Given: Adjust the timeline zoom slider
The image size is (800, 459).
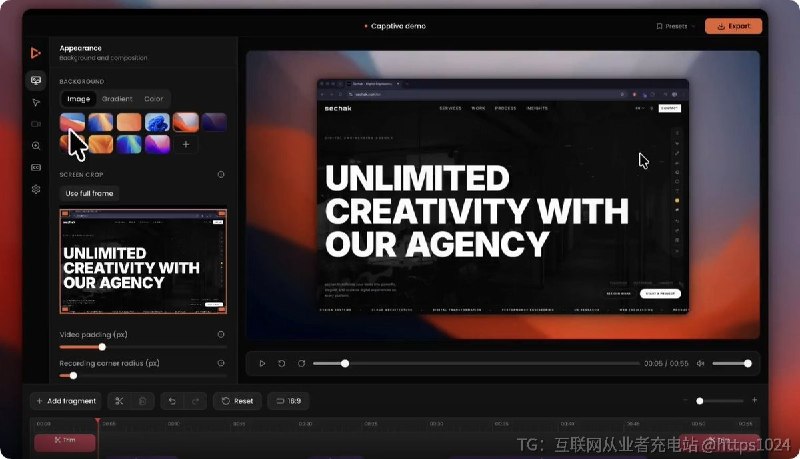Looking at the screenshot, I should (x=719, y=401).
